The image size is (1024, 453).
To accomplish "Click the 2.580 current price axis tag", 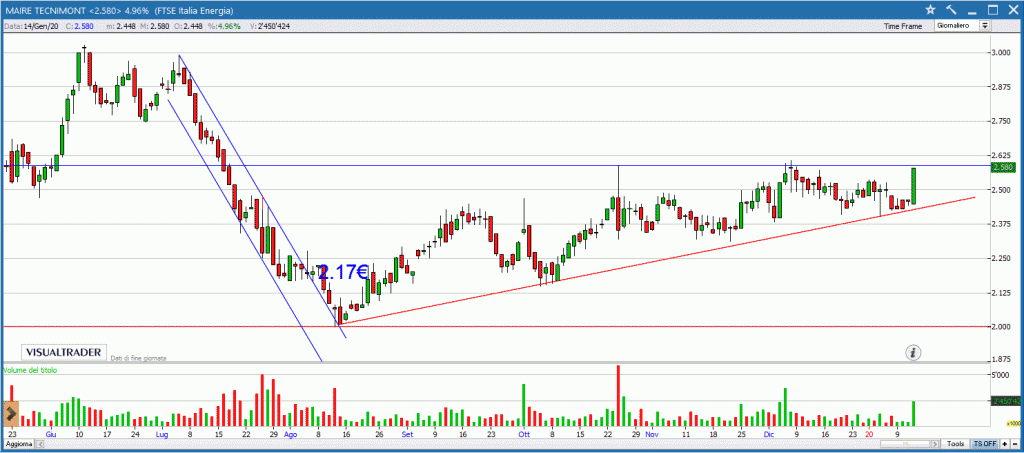I will [x=1001, y=167].
